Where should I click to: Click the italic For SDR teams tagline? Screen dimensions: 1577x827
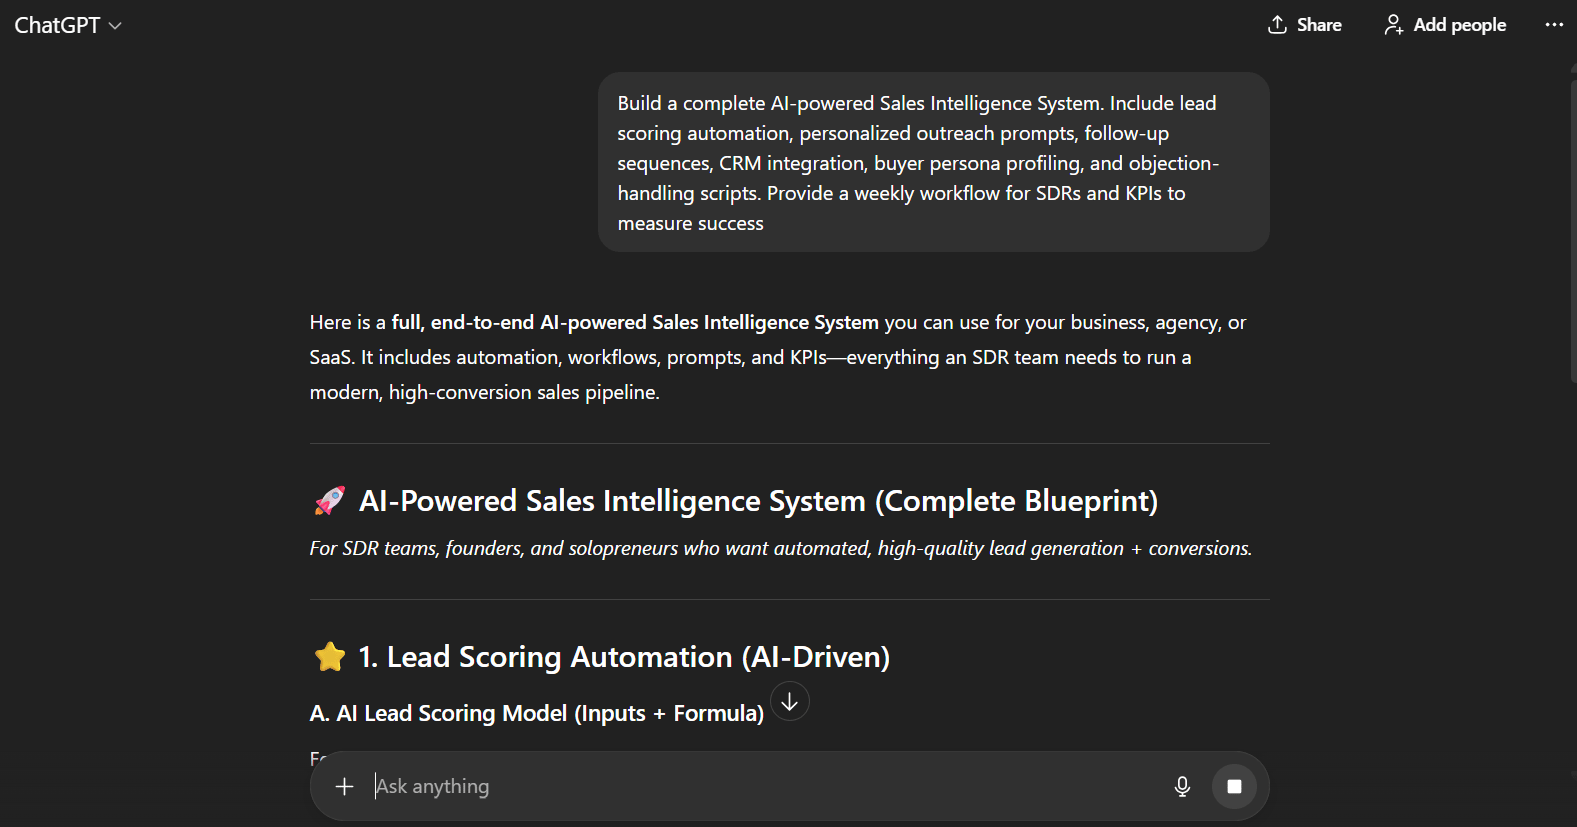(781, 548)
